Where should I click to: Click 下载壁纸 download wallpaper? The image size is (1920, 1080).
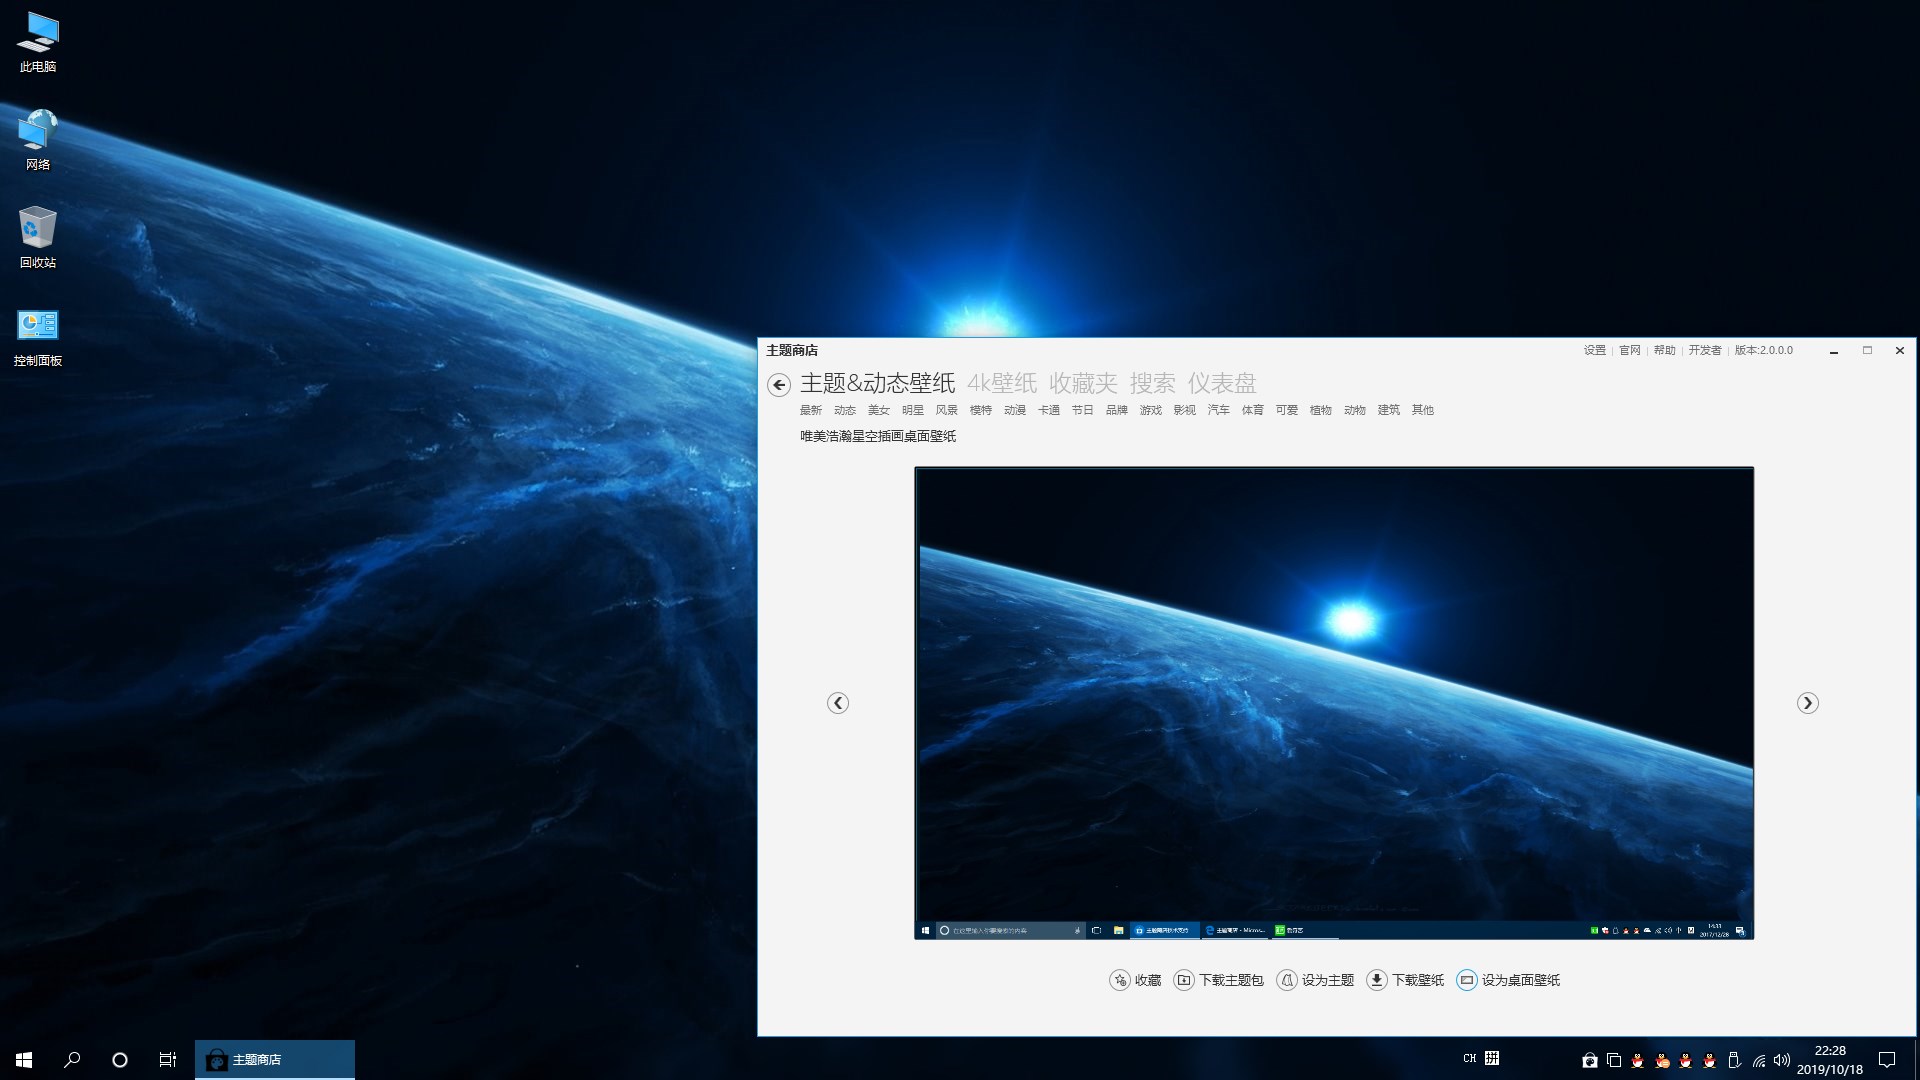[x=1406, y=980]
